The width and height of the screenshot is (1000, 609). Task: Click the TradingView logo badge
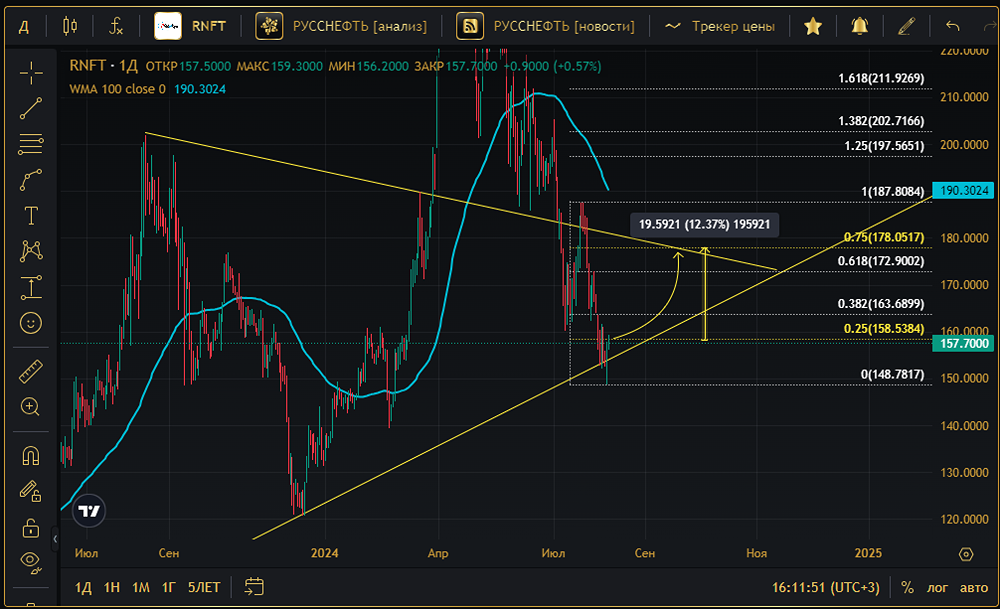click(89, 511)
